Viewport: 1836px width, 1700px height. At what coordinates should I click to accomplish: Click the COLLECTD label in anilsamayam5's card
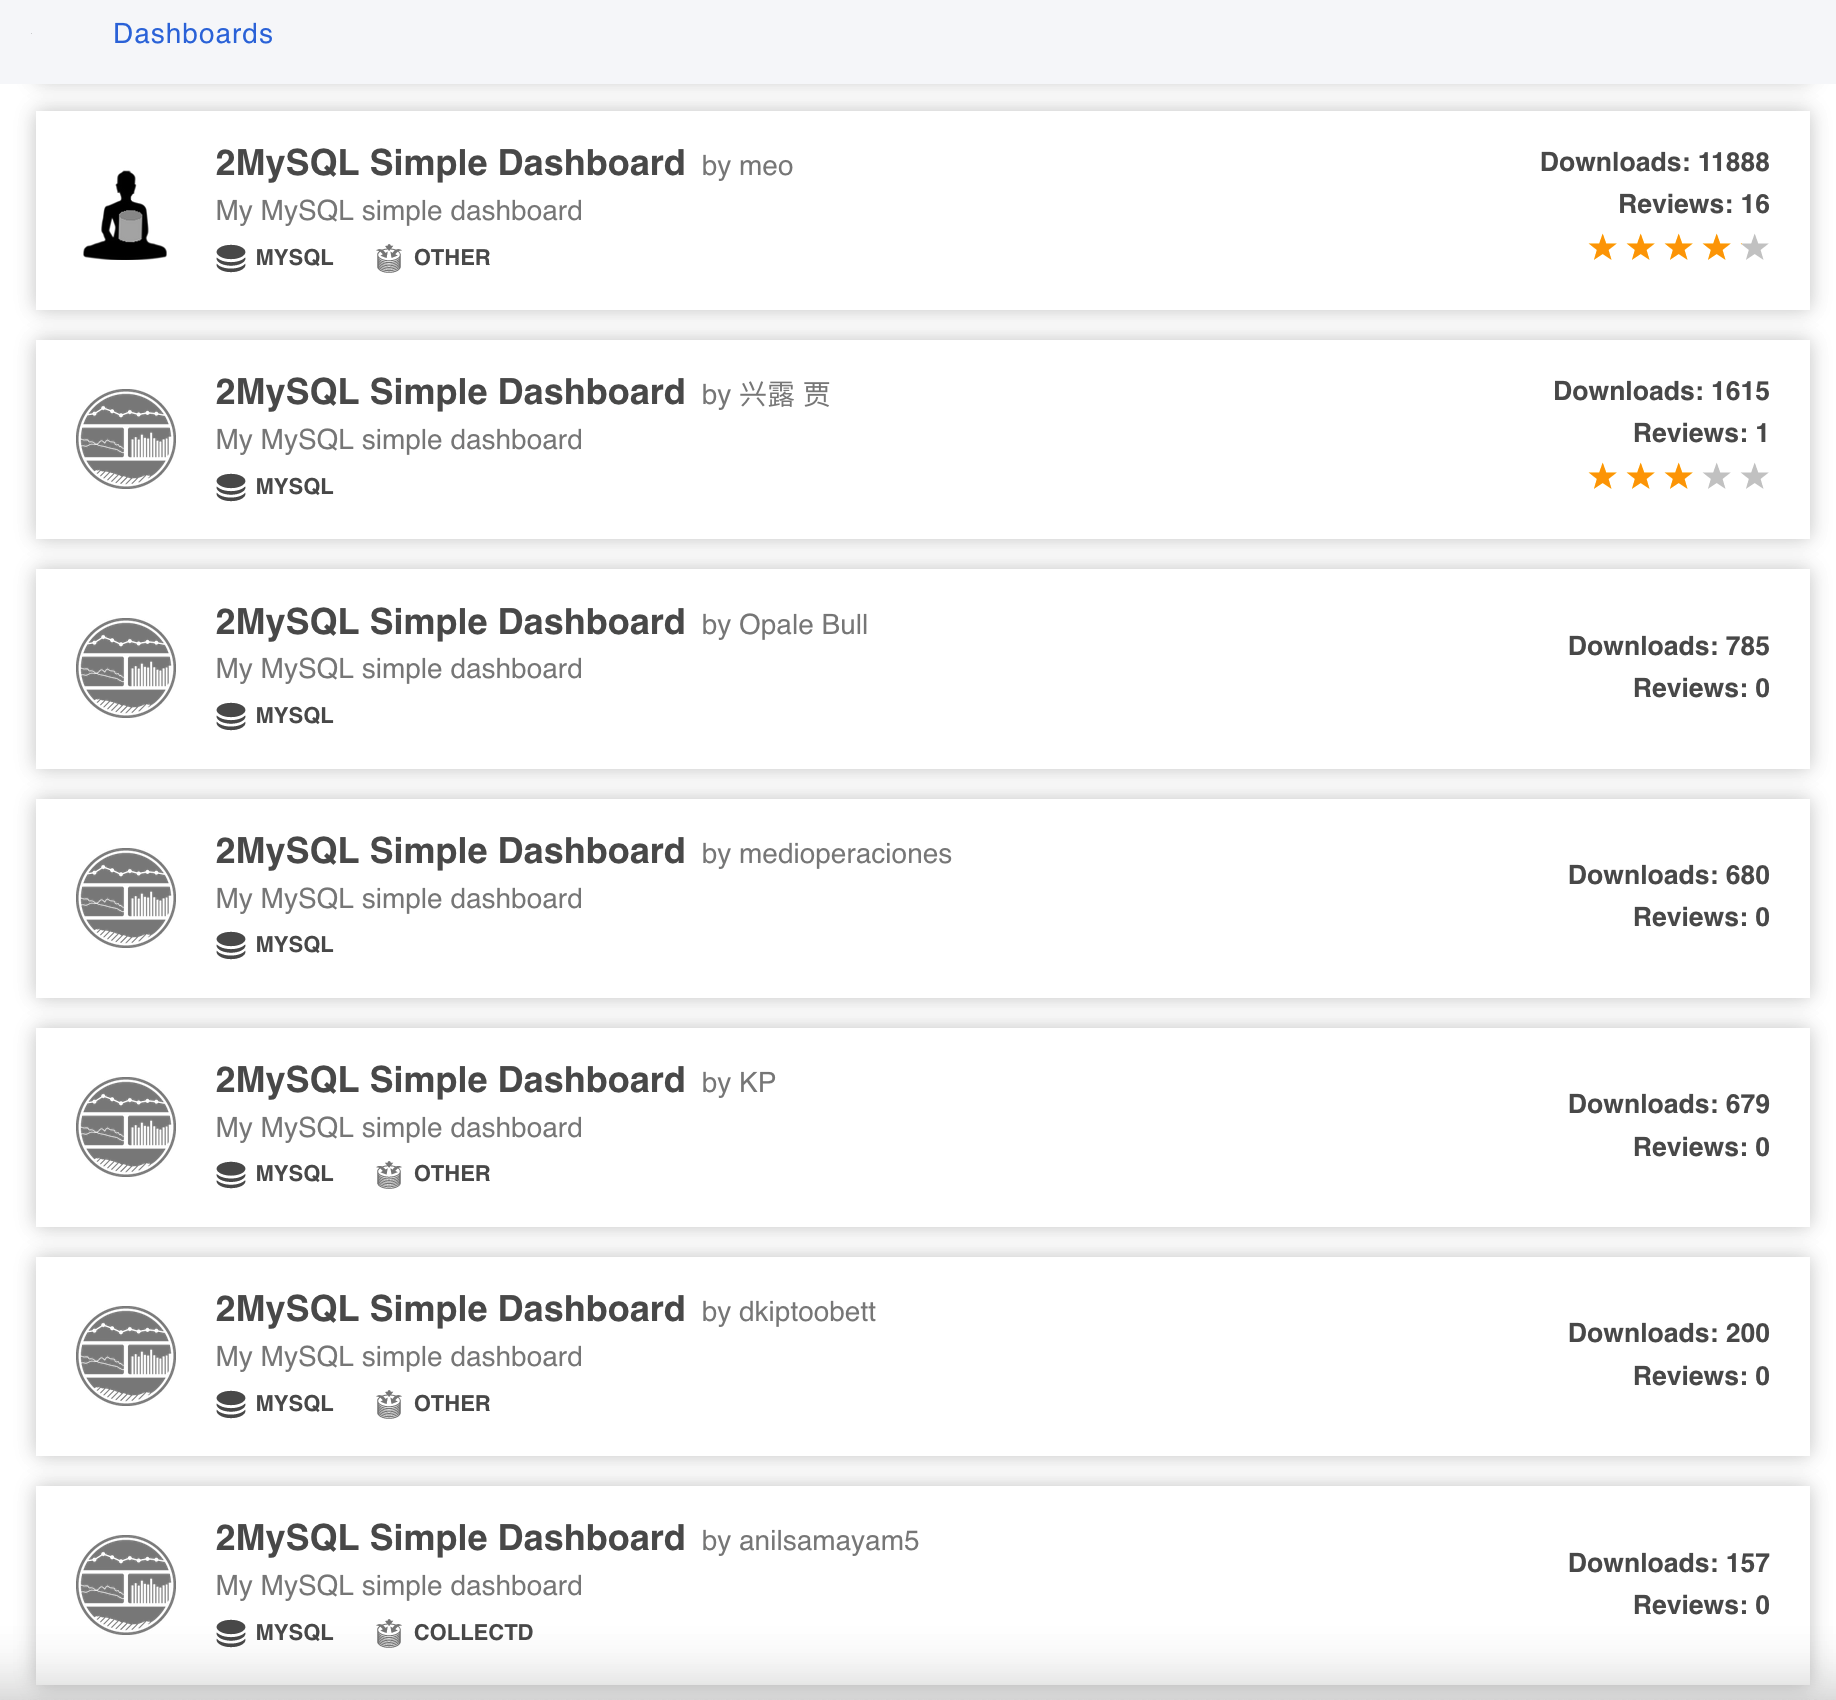point(473,1633)
